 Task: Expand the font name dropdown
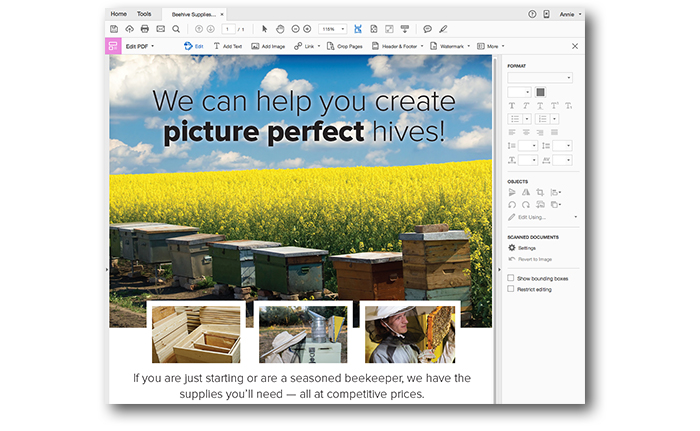tap(540, 77)
